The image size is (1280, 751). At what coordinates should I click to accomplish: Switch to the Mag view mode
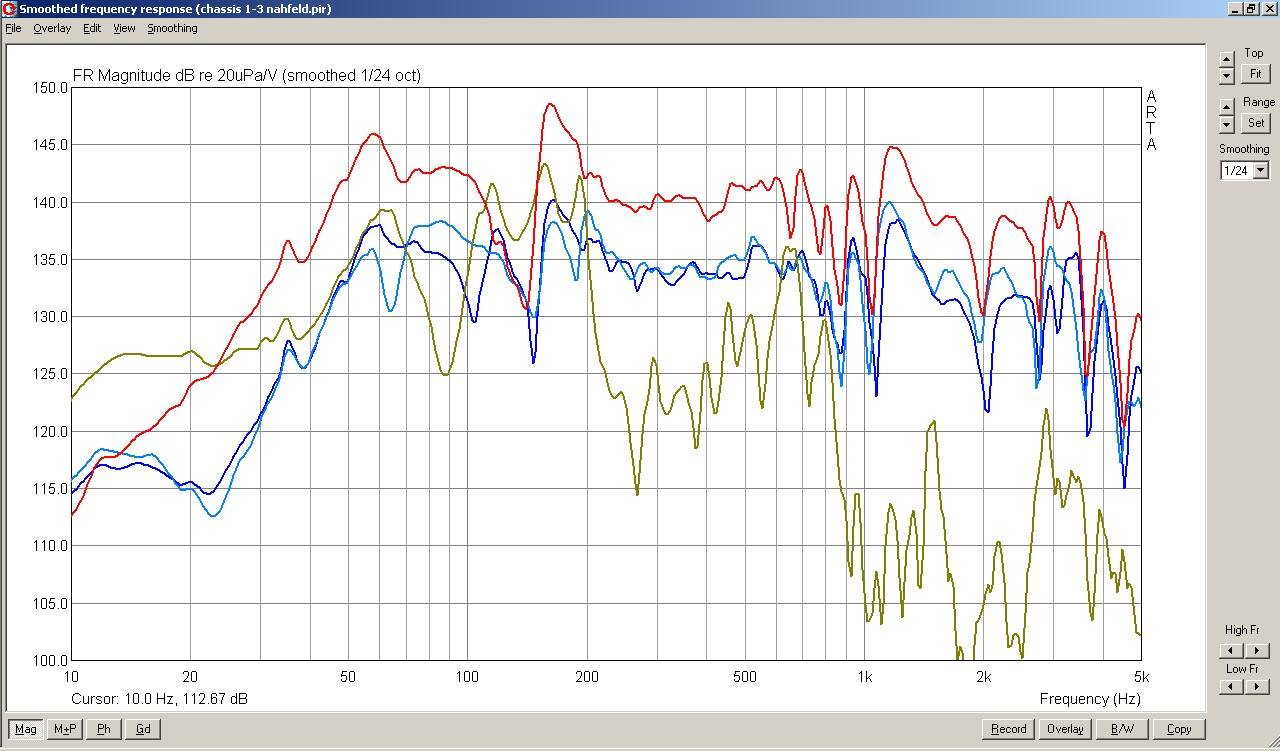[26, 729]
